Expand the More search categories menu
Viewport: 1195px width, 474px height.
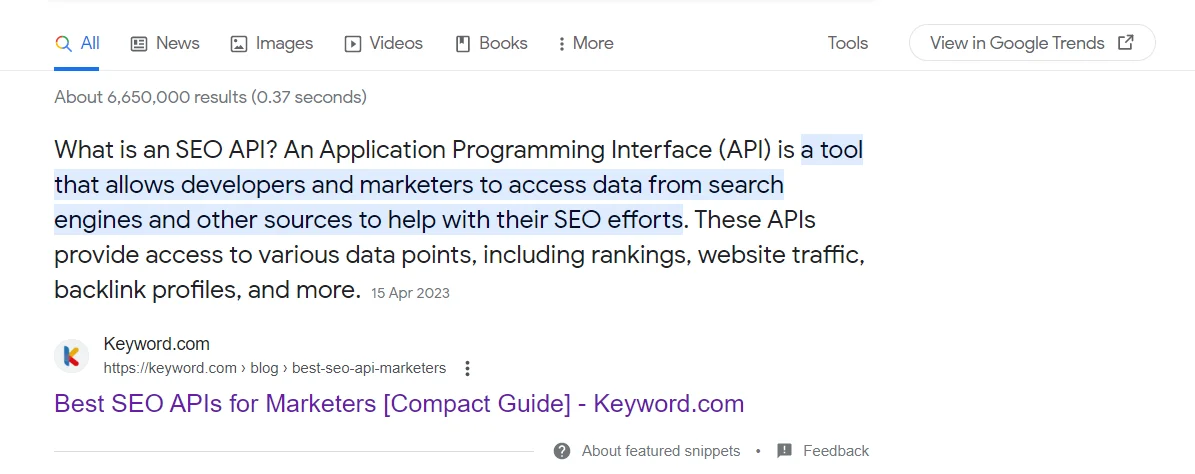coord(586,43)
